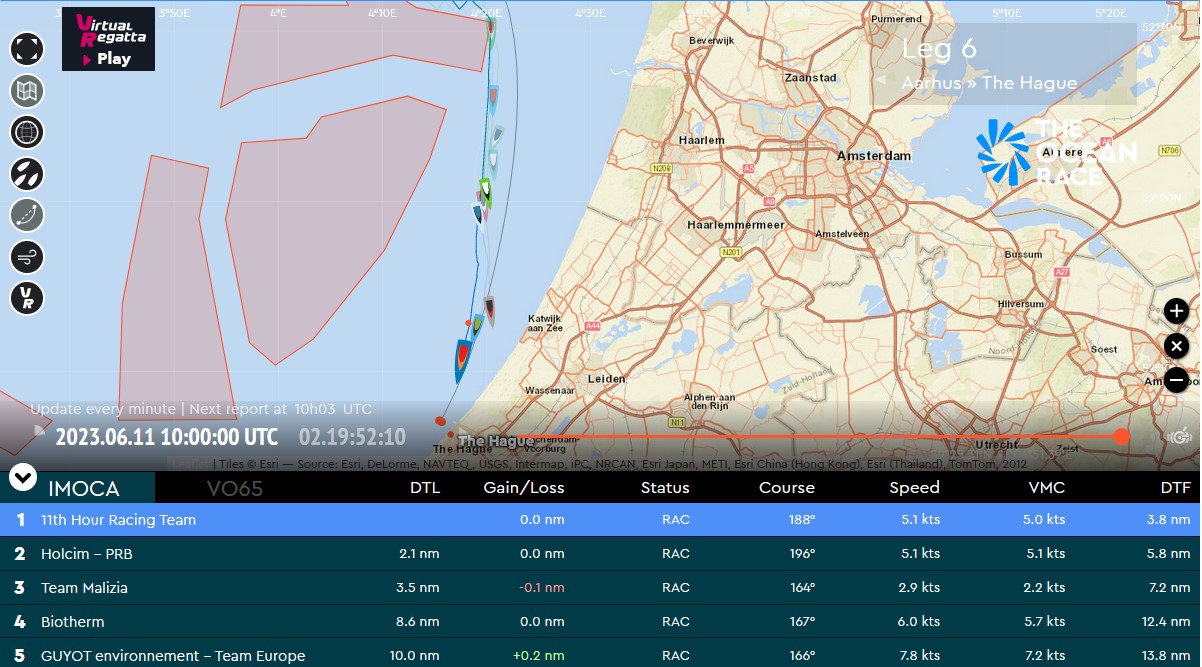Expand the Biotherm leaderboard row
The height and width of the screenshot is (667, 1202).
[x=600, y=621]
